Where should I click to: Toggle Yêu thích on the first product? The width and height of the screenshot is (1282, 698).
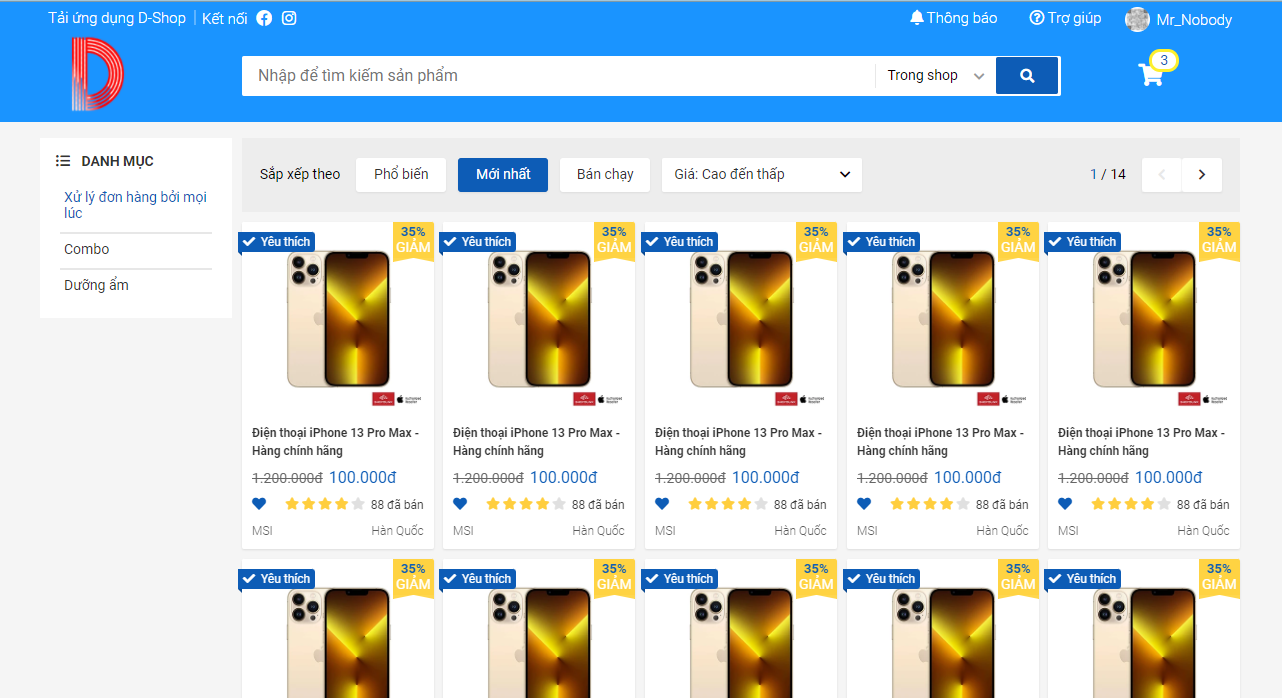click(x=276, y=241)
